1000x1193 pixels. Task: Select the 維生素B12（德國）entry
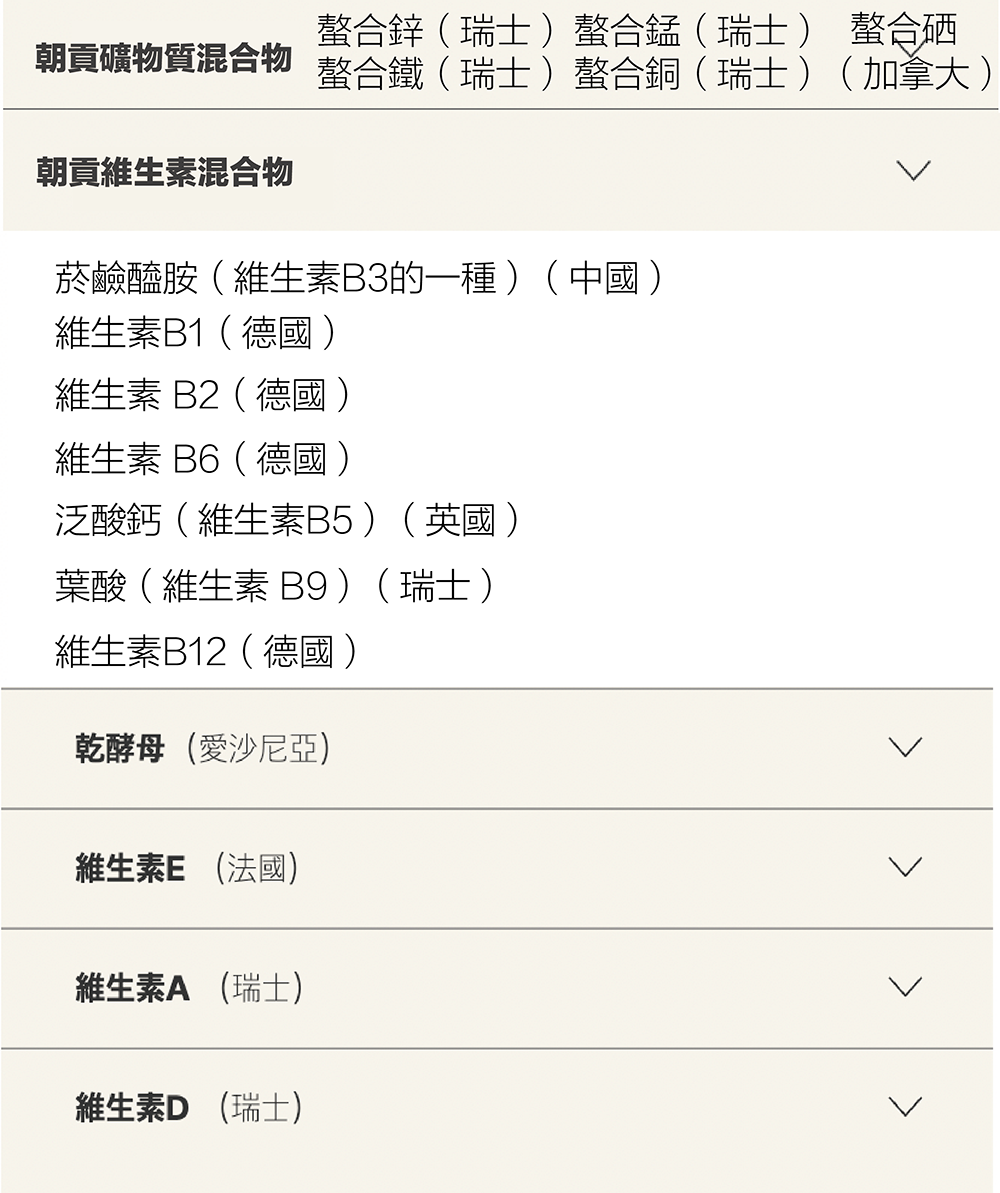[207, 652]
